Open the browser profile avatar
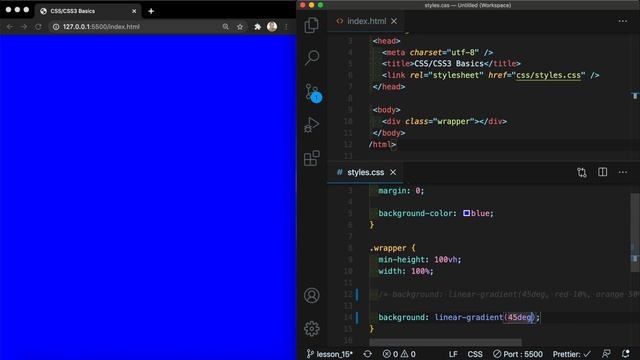The width and height of the screenshot is (640, 360). (272, 27)
